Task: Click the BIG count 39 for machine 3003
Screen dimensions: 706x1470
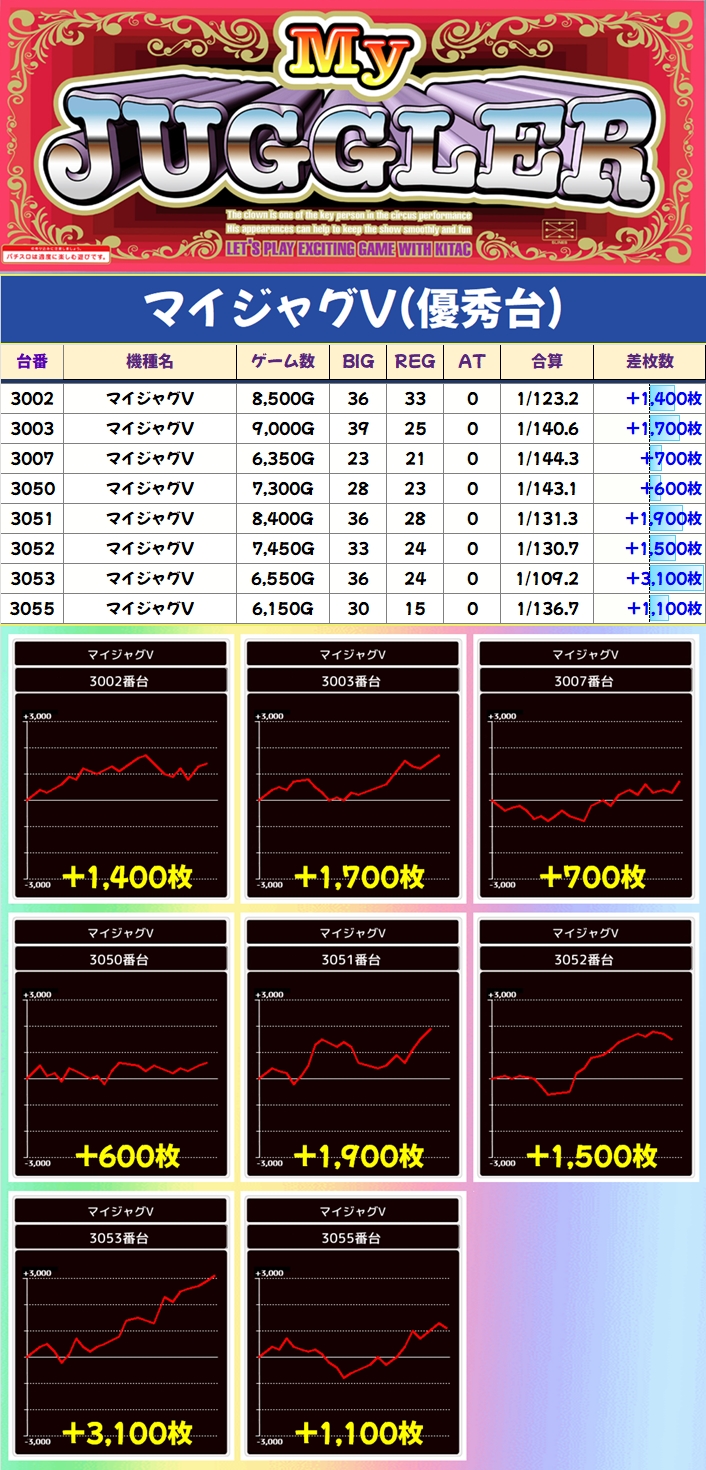Action: 358,429
